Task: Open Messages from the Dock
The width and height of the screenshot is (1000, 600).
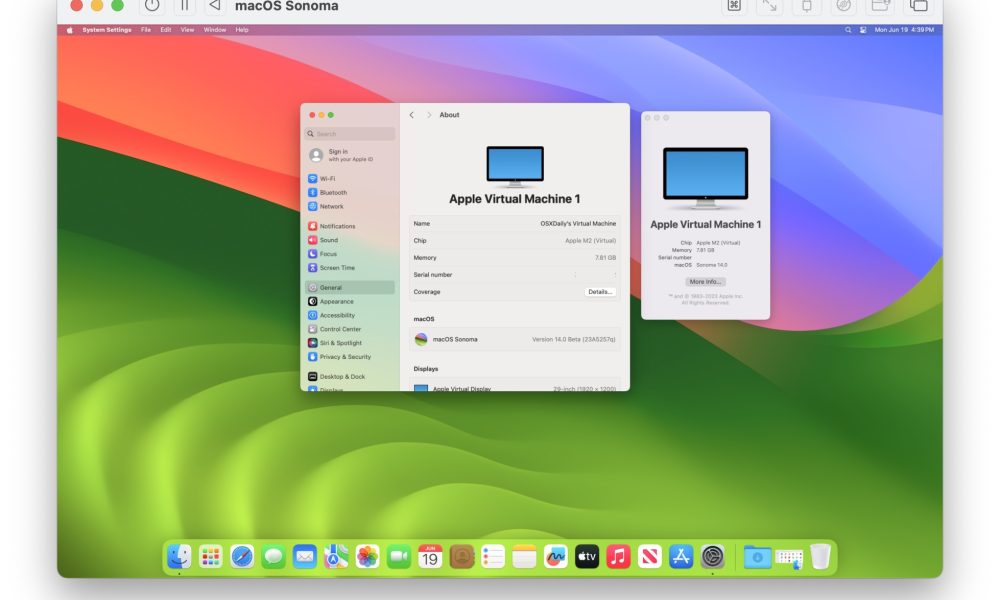Action: (x=274, y=557)
